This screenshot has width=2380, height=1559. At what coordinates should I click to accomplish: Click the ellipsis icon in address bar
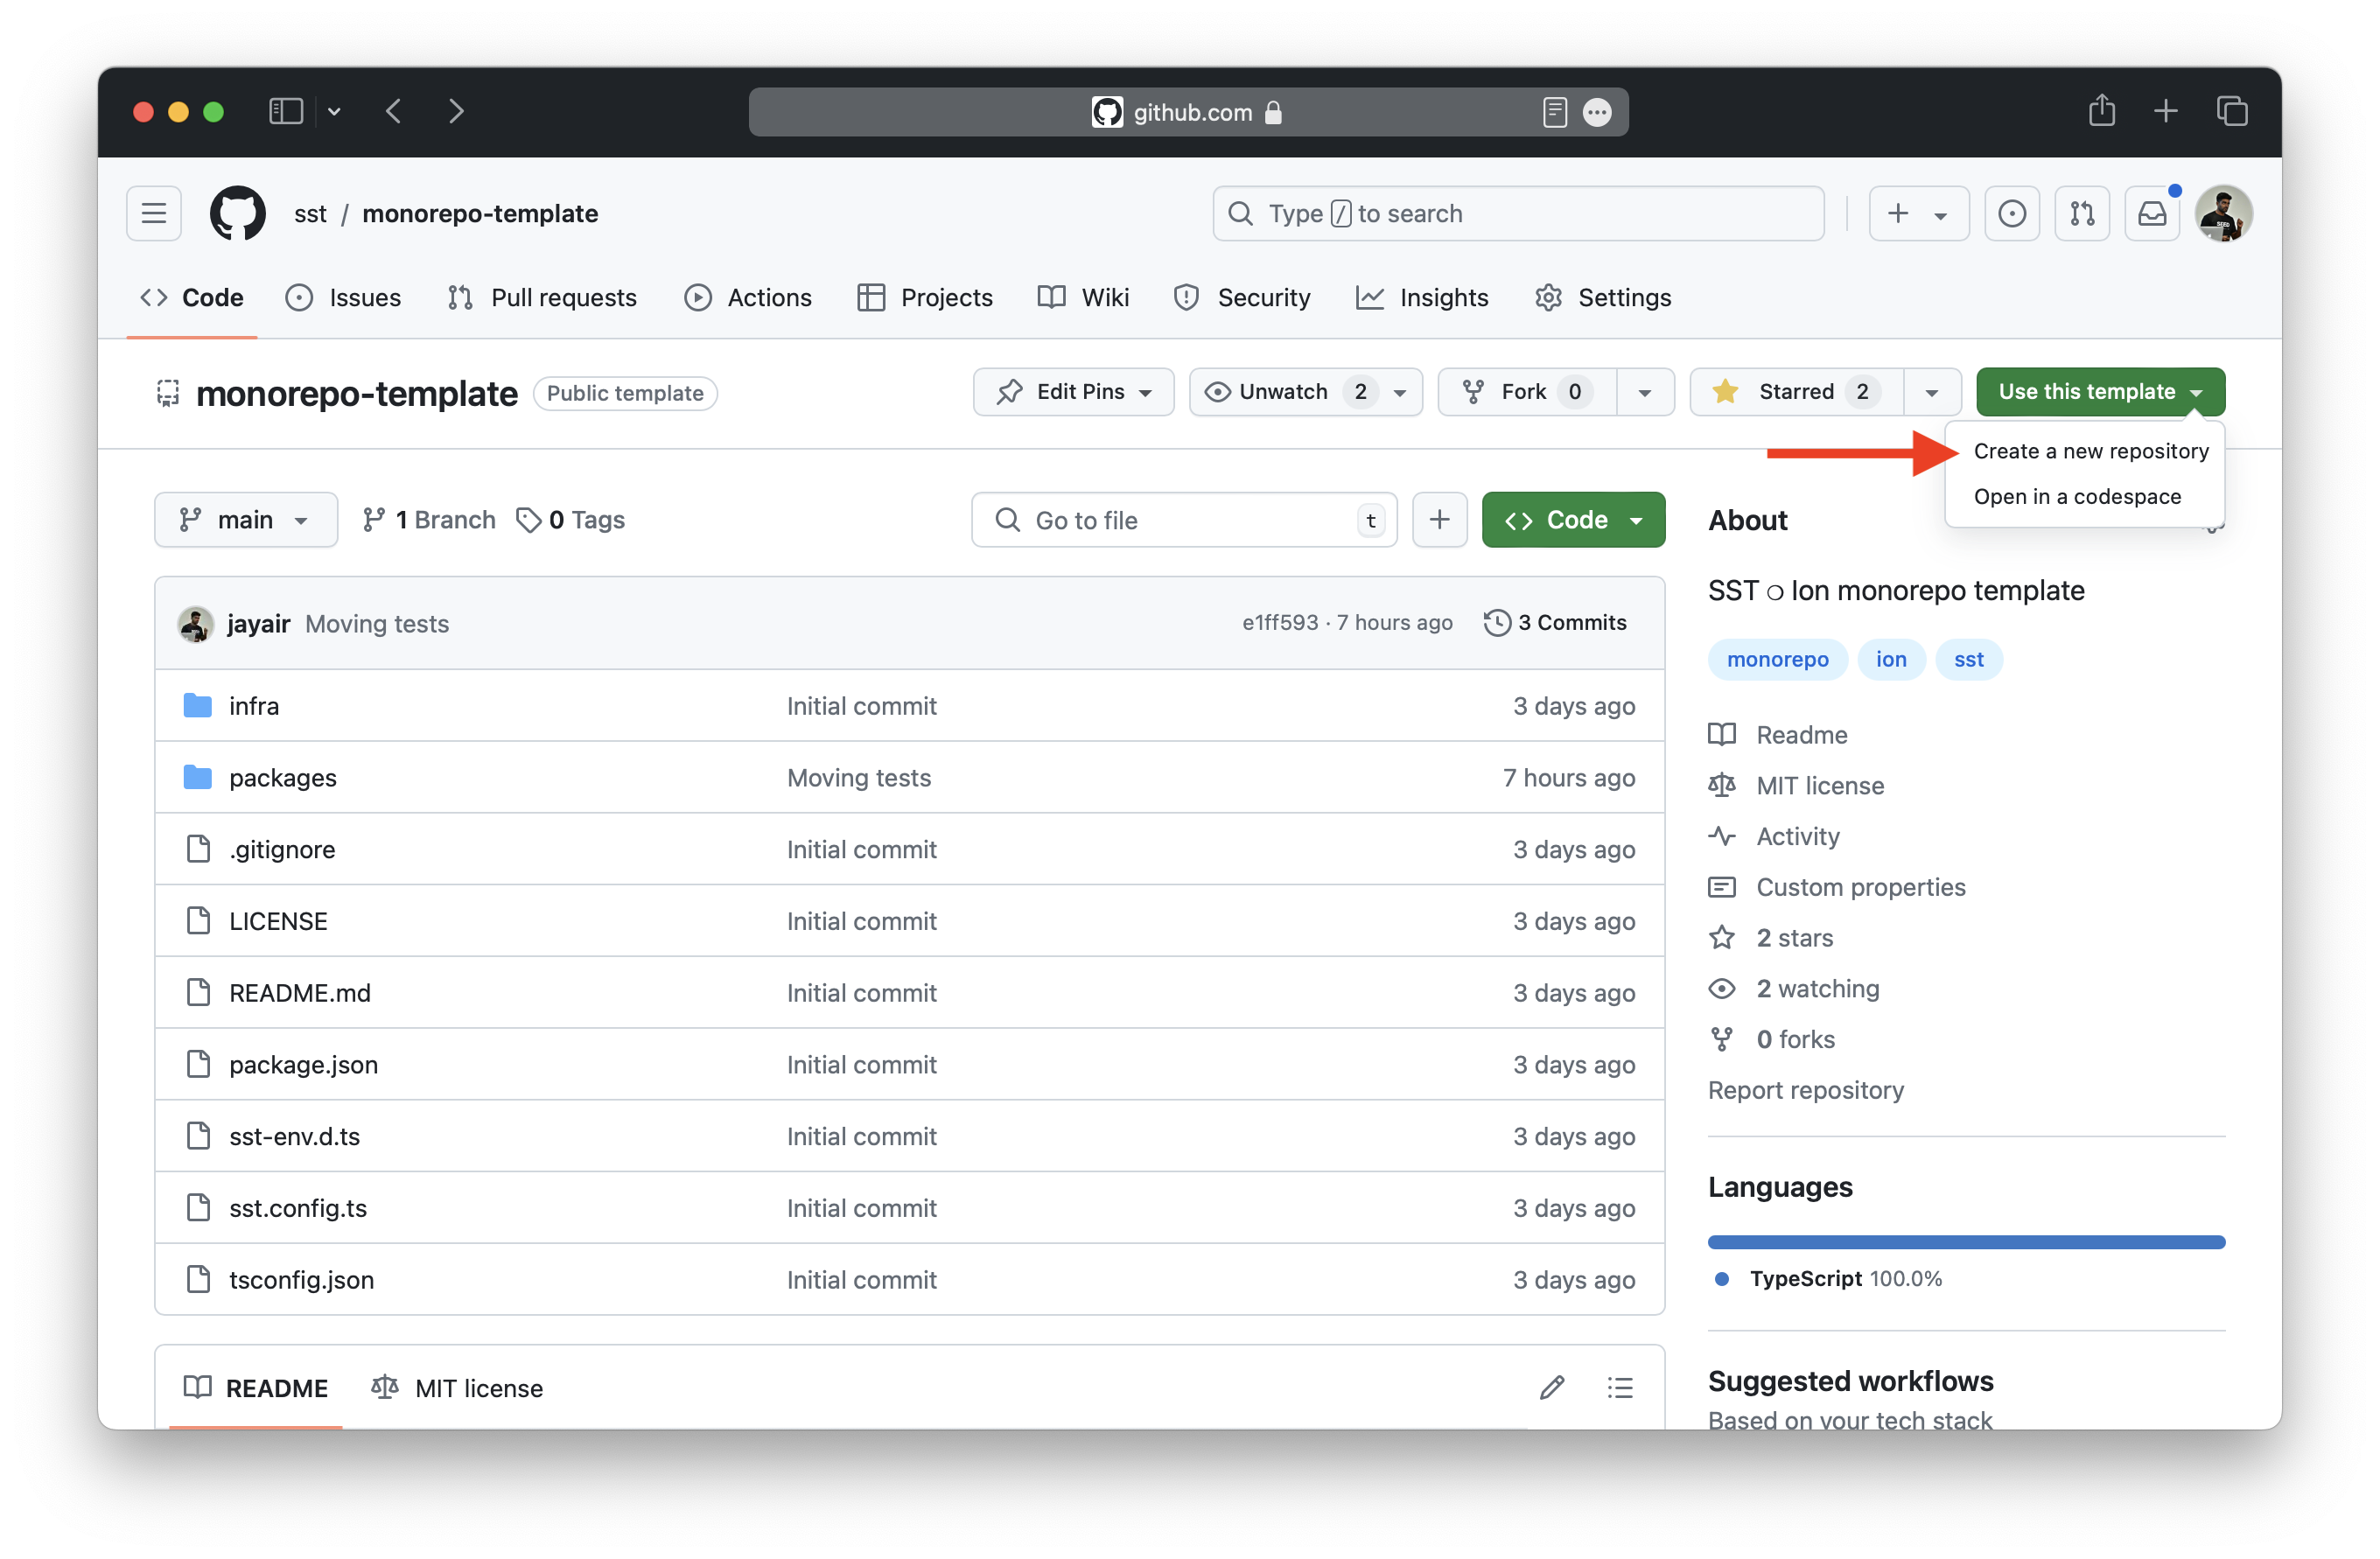click(x=1597, y=112)
